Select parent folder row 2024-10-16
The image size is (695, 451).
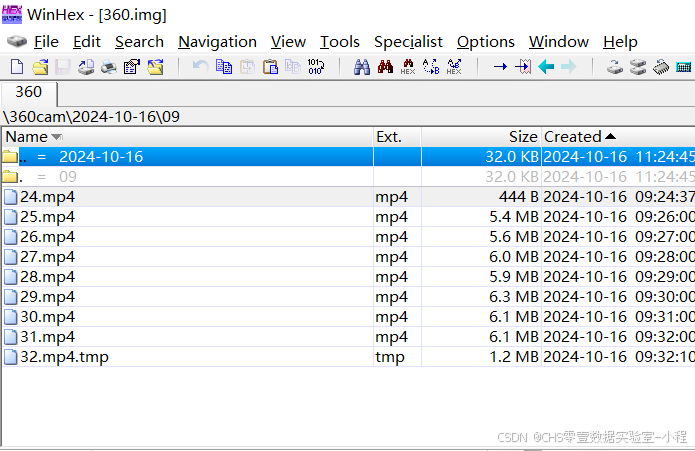tap(348, 156)
